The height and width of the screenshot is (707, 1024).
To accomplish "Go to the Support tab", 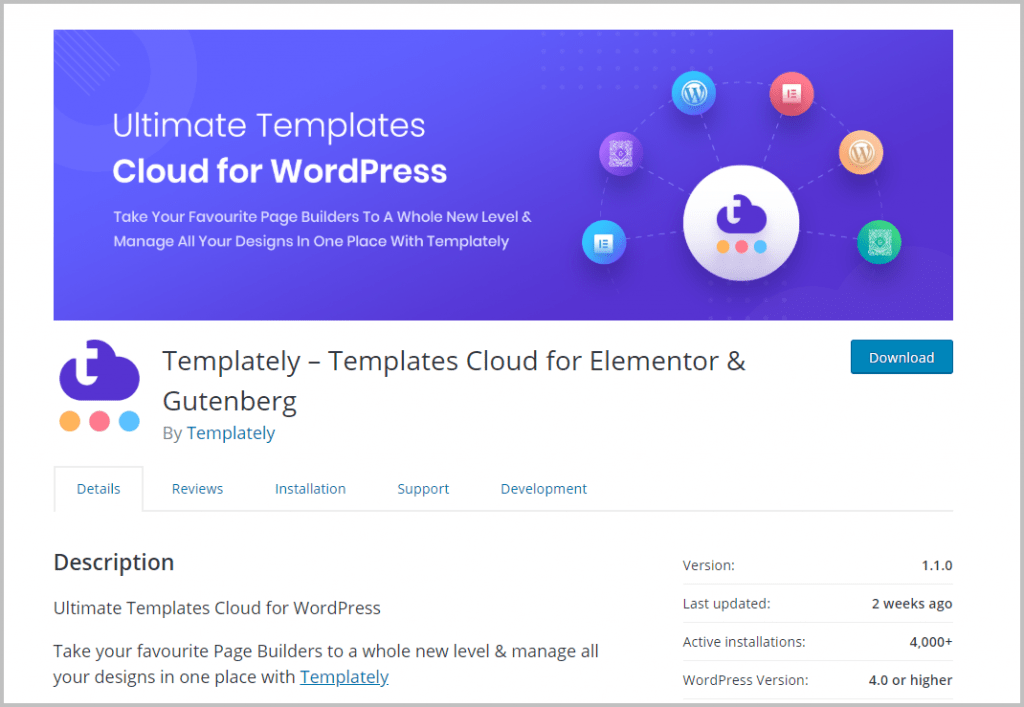I will pos(423,489).
